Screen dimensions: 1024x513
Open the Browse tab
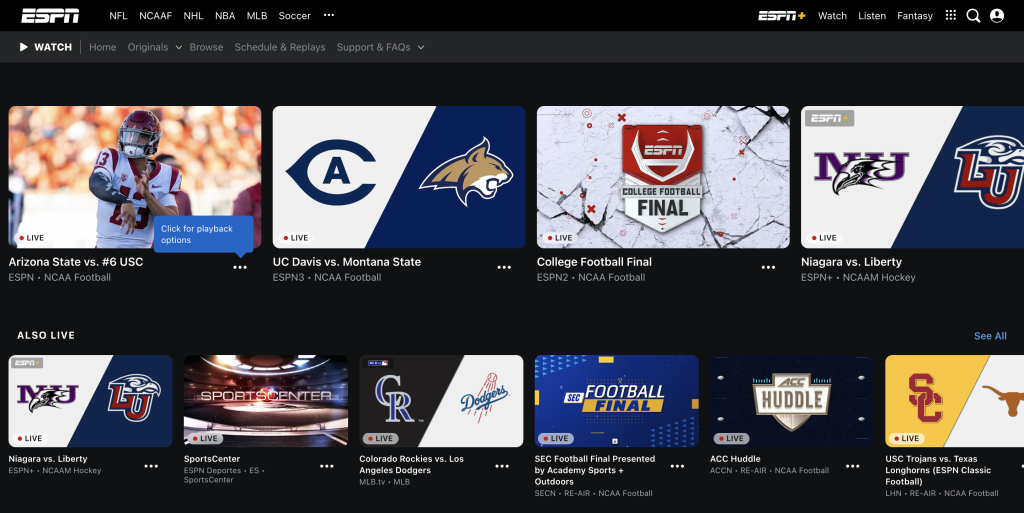[x=206, y=47]
